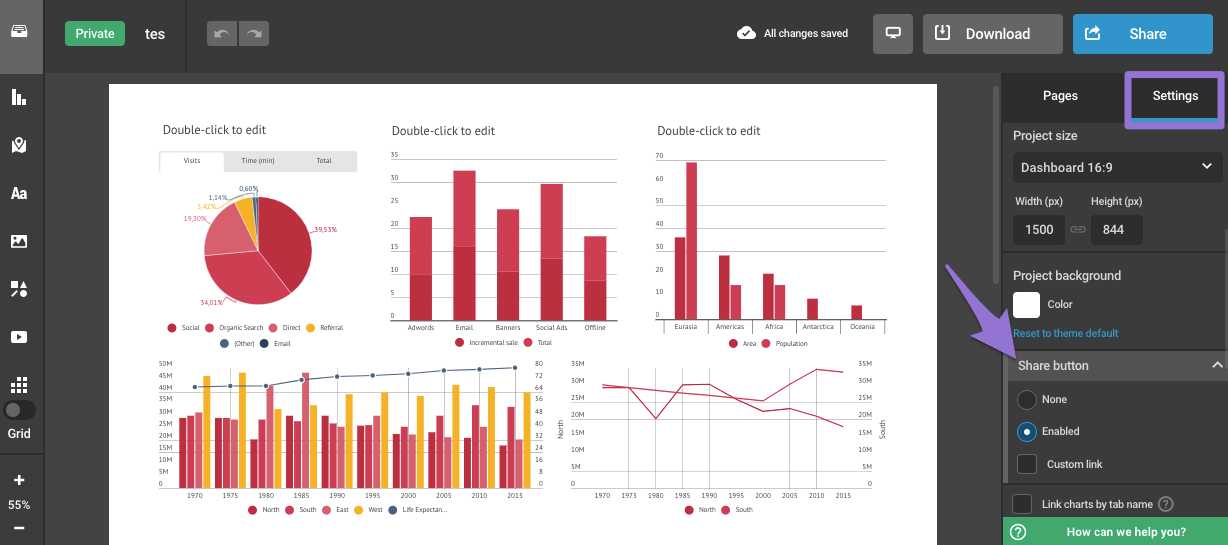1228x545 pixels.
Task: Open presentation preview monitor icon
Action: point(893,34)
